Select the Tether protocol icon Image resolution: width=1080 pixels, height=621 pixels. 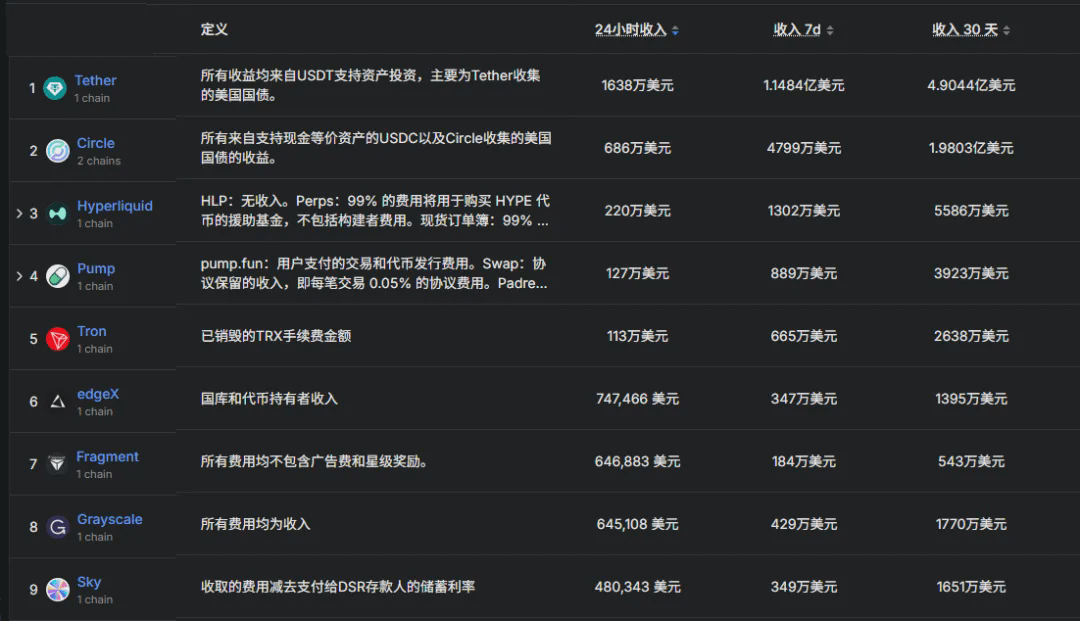(x=58, y=87)
